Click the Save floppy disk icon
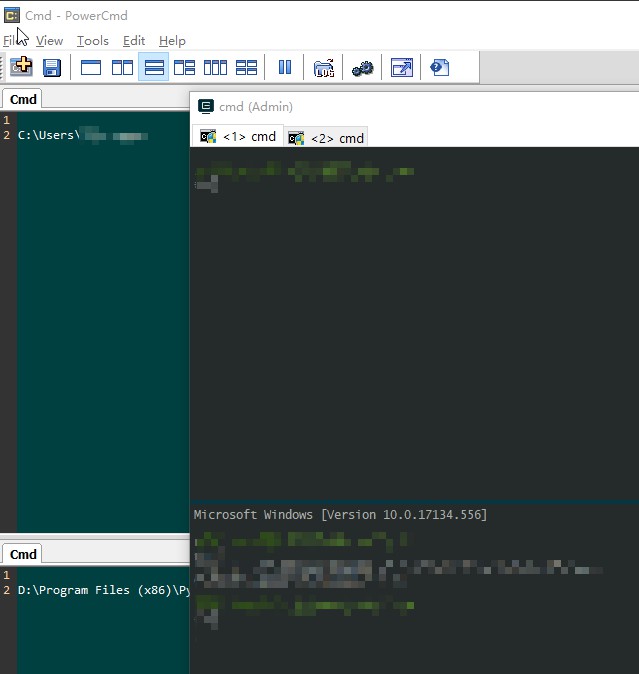The height and width of the screenshot is (674, 639). click(51, 67)
